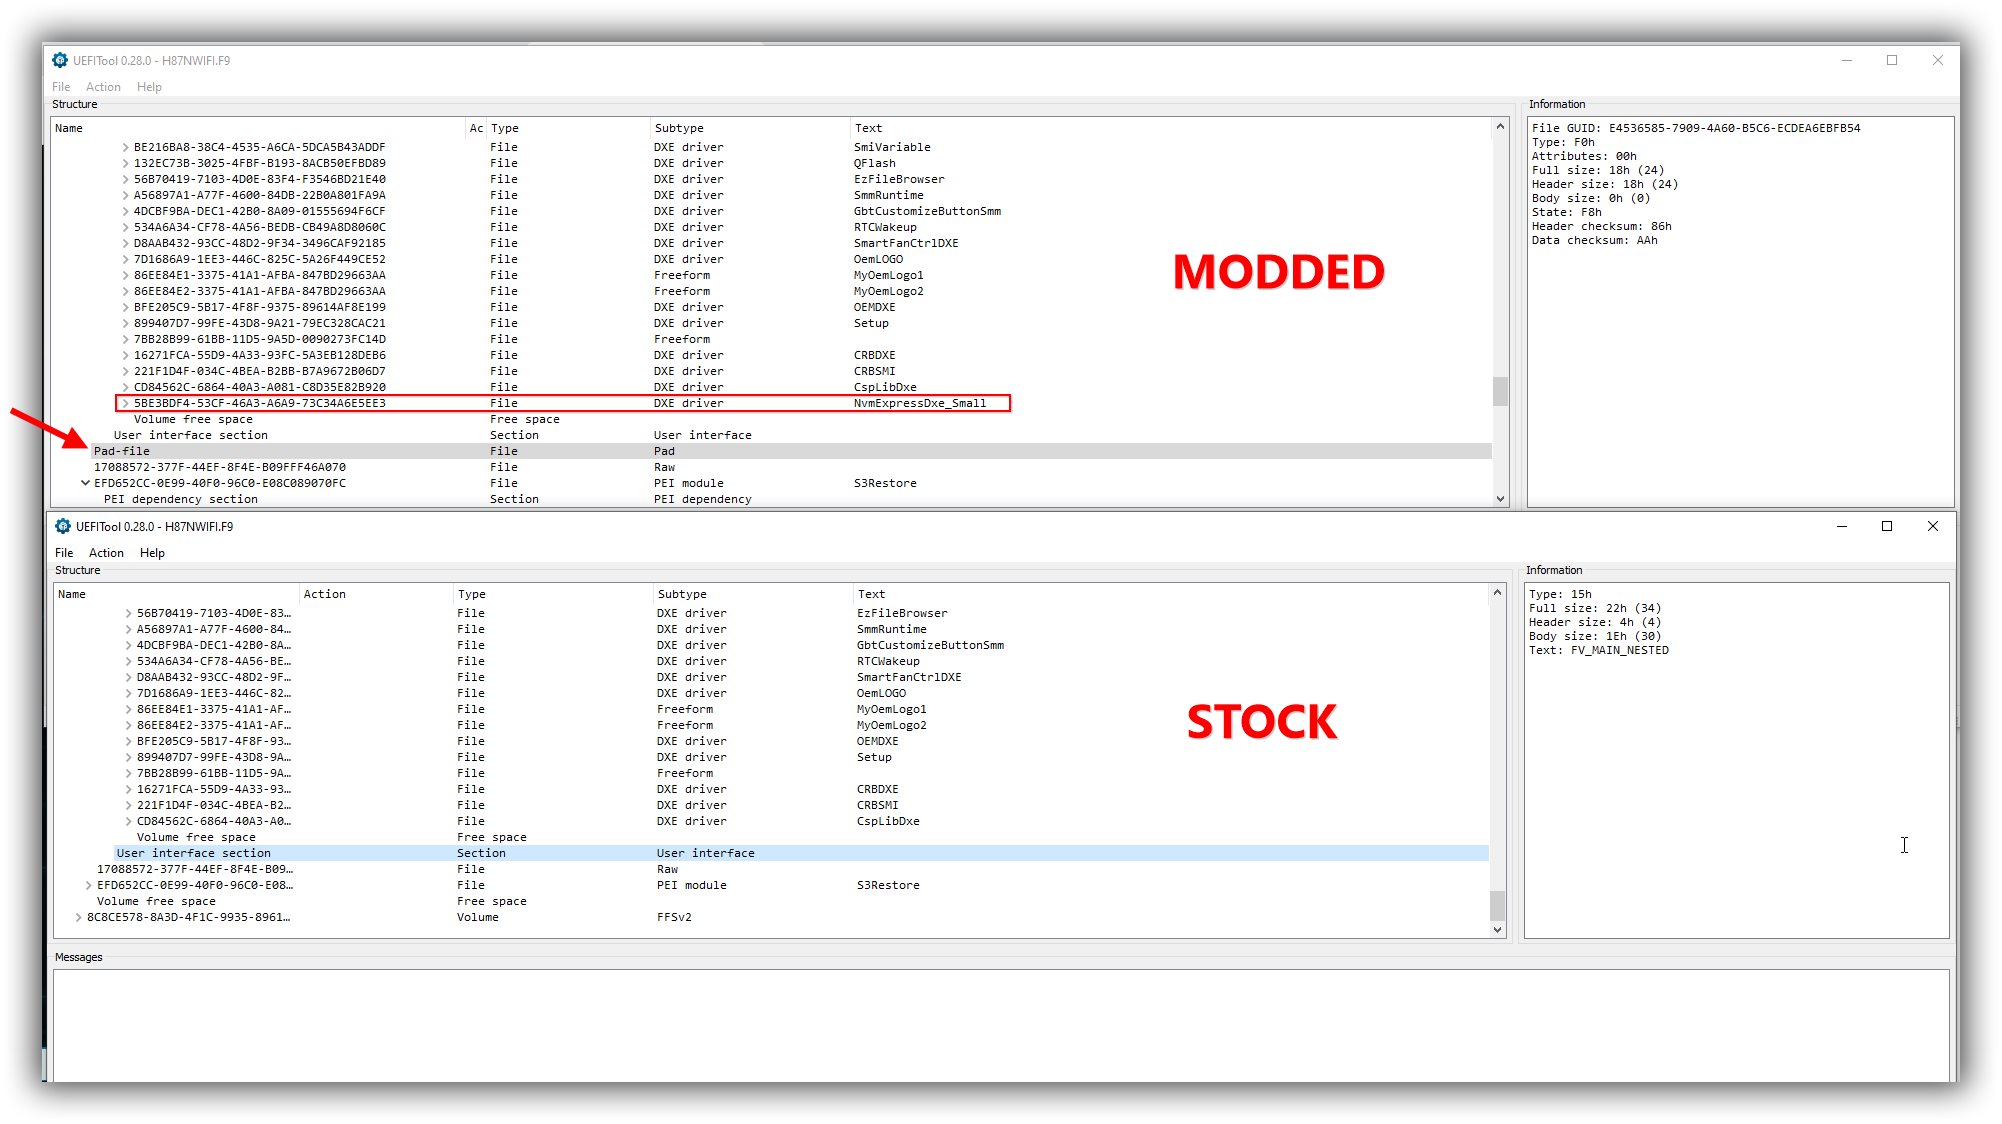Open File menu in stock window

click(x=64, y=553)
